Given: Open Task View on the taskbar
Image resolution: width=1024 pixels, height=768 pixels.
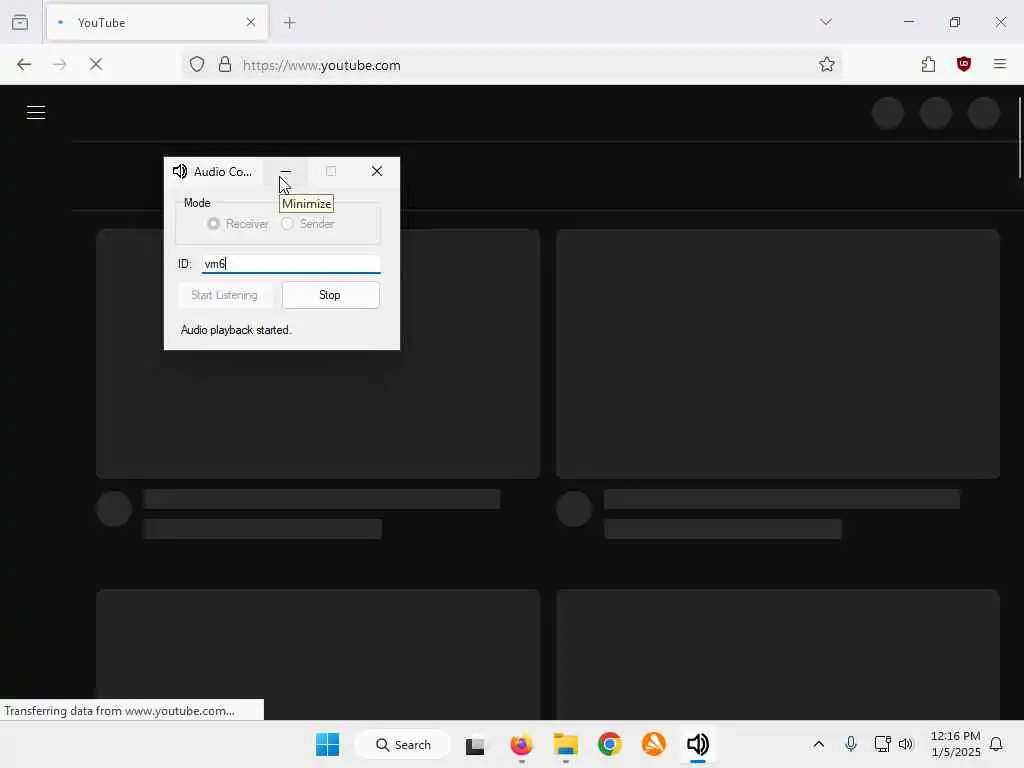Looking at the screenshot, I should click(475, 745).
